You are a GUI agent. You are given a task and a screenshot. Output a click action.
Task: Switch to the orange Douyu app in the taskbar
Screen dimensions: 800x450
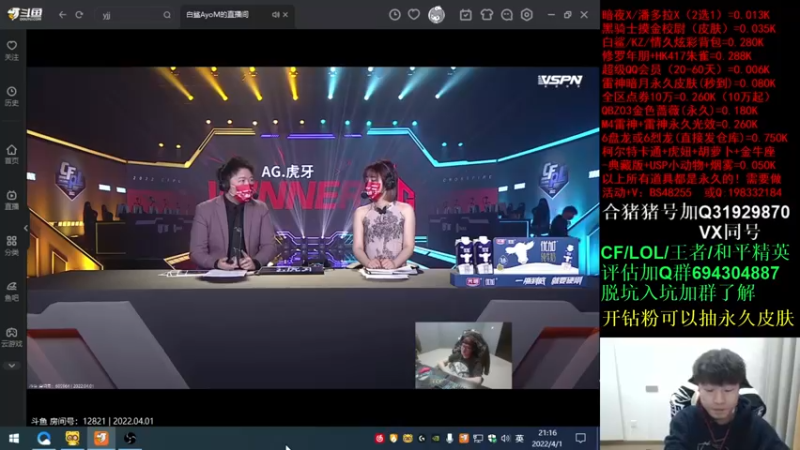click(101, 438)
